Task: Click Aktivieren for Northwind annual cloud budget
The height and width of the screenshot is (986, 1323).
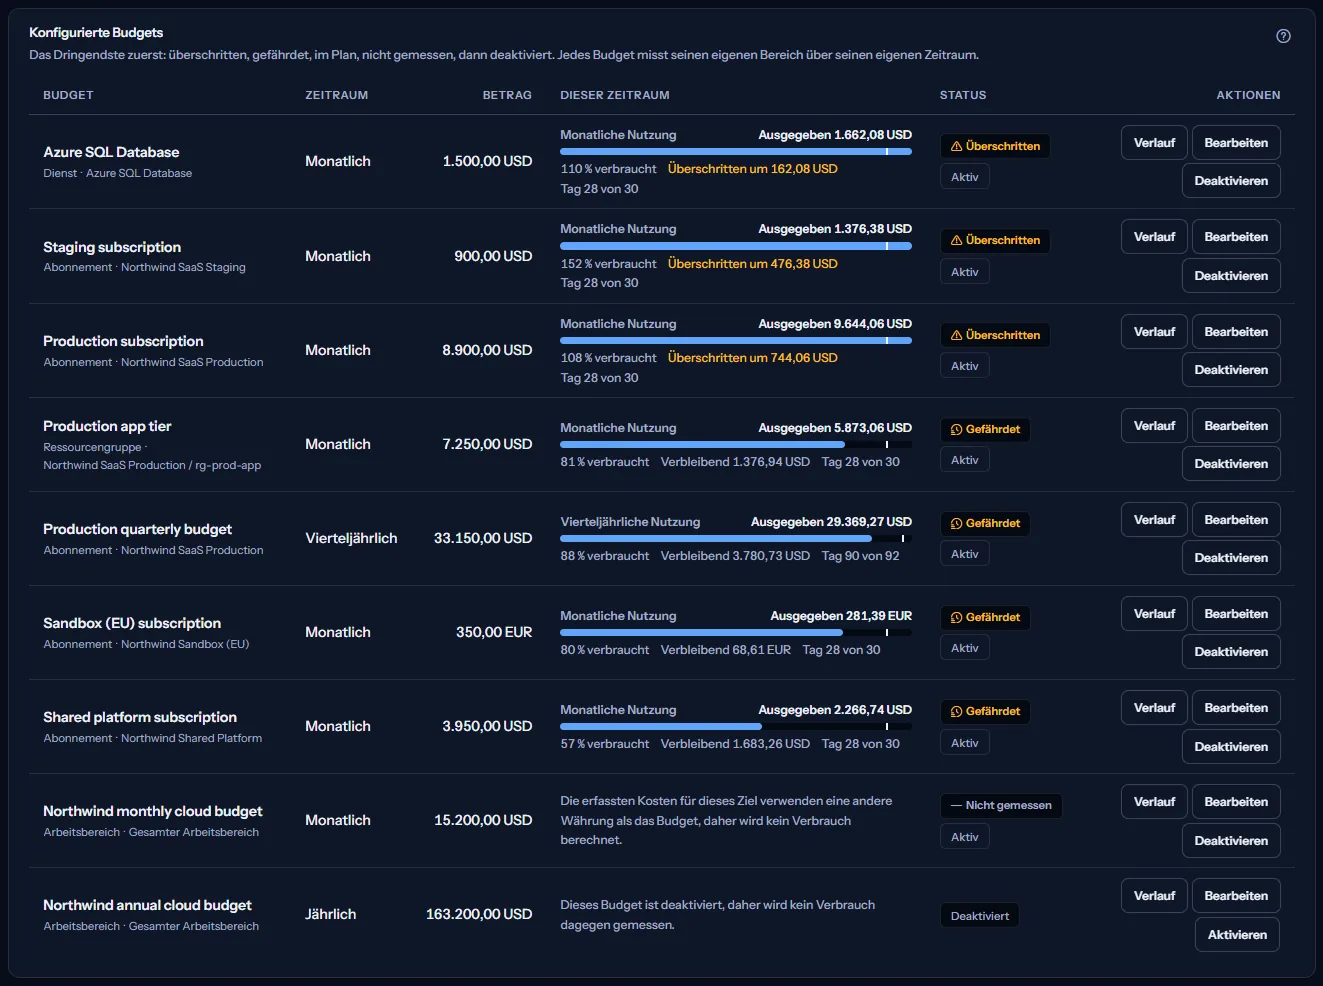Action: pos(1237,935)
